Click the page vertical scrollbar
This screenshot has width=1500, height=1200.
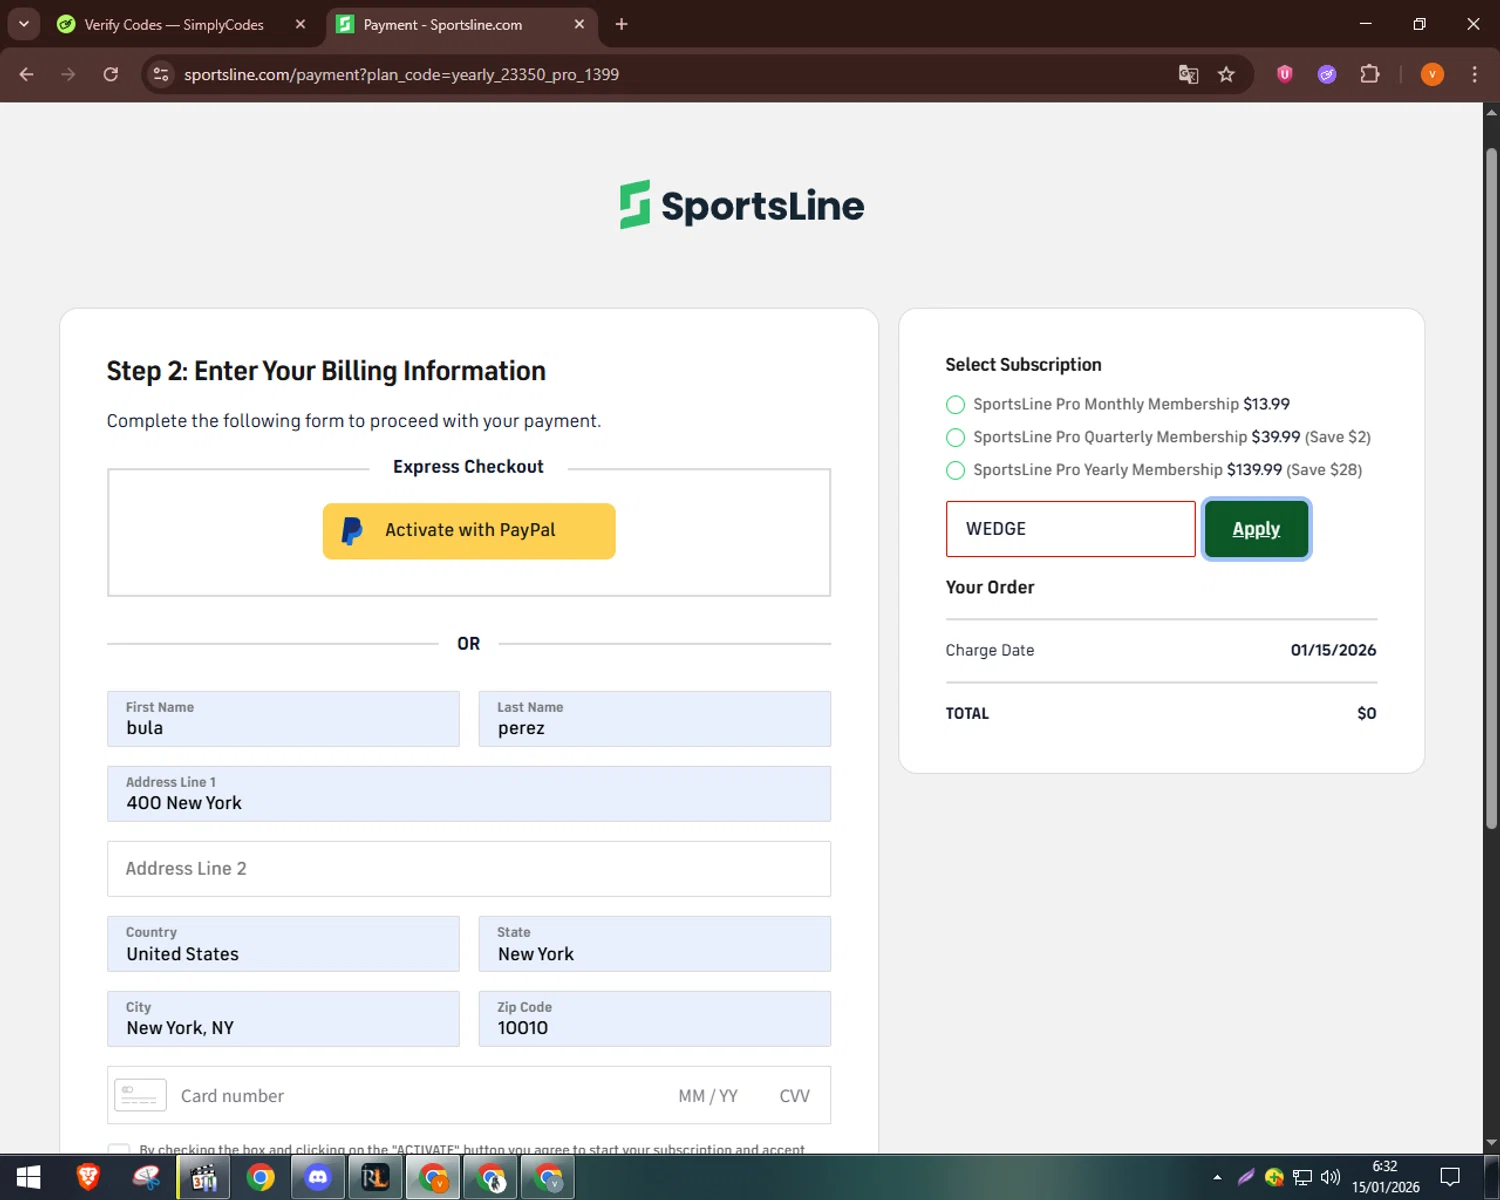pos(1491,488)
